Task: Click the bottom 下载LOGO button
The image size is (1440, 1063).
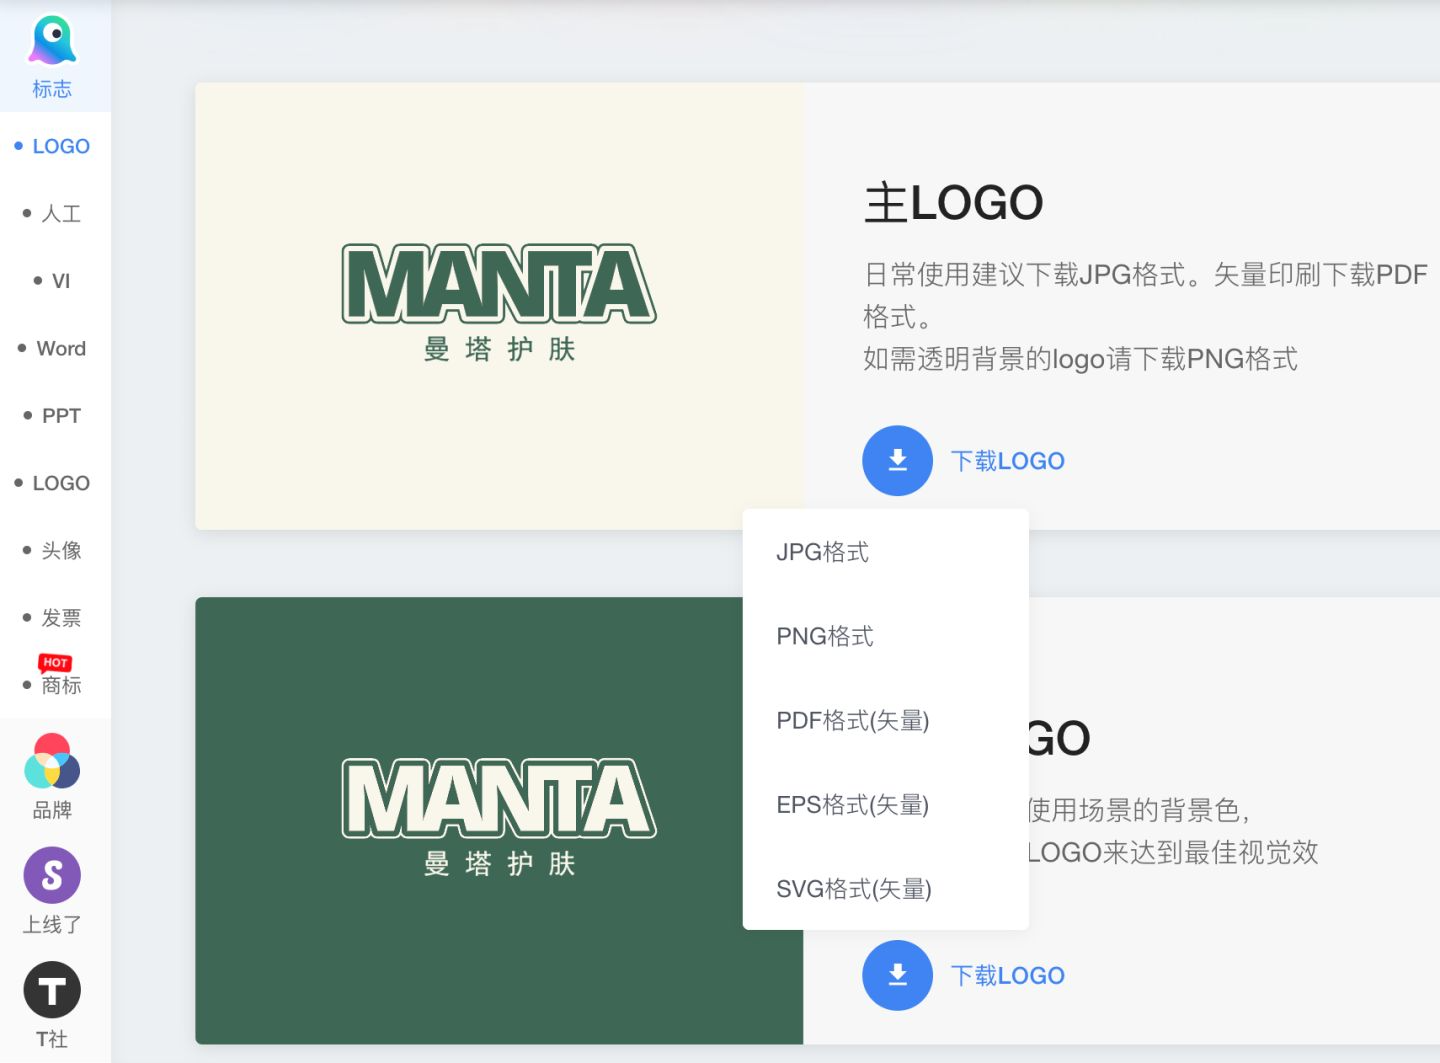Action: (x=1007, y=975)
